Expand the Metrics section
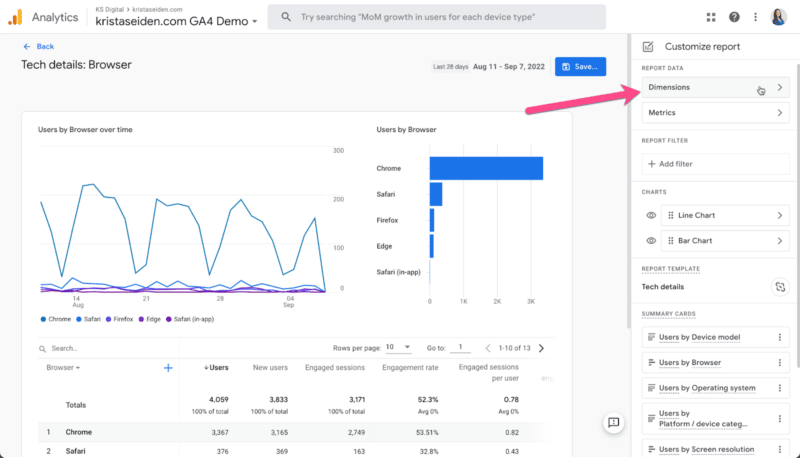800x458 pixels. click(x=716, y=113)
